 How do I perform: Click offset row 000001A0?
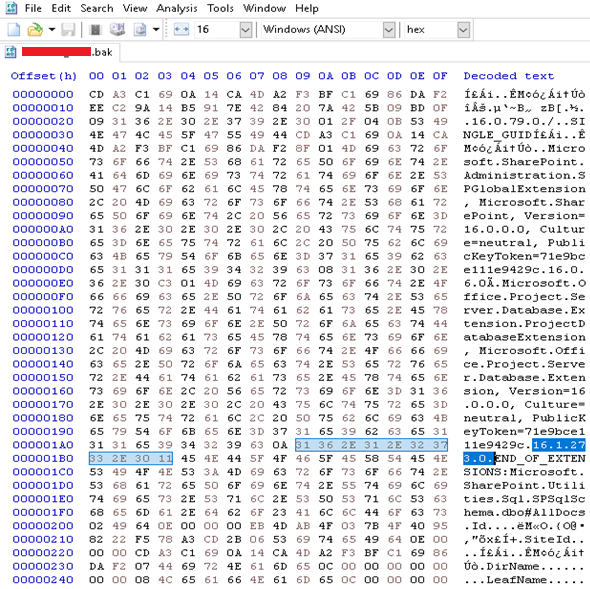pyautogui.click(x=43, y=445)
